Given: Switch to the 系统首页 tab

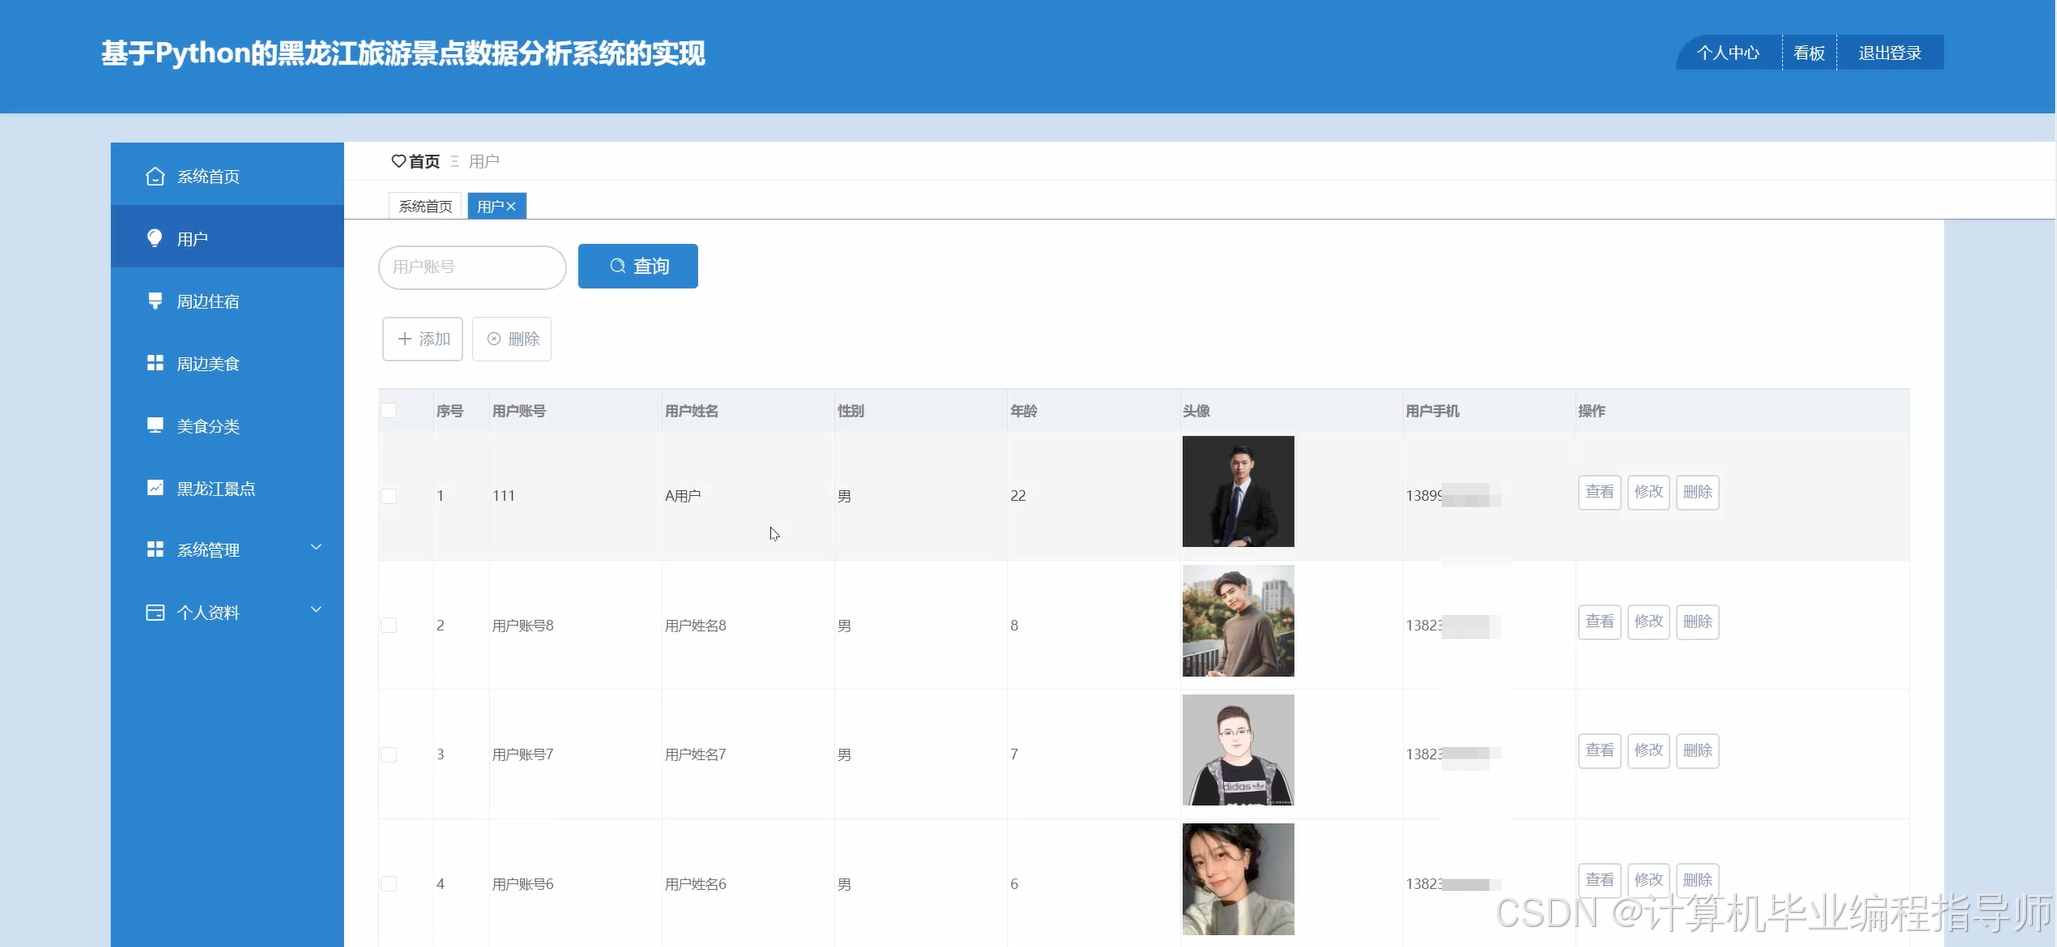Looking at the screenshot, I should coord(425,206).
